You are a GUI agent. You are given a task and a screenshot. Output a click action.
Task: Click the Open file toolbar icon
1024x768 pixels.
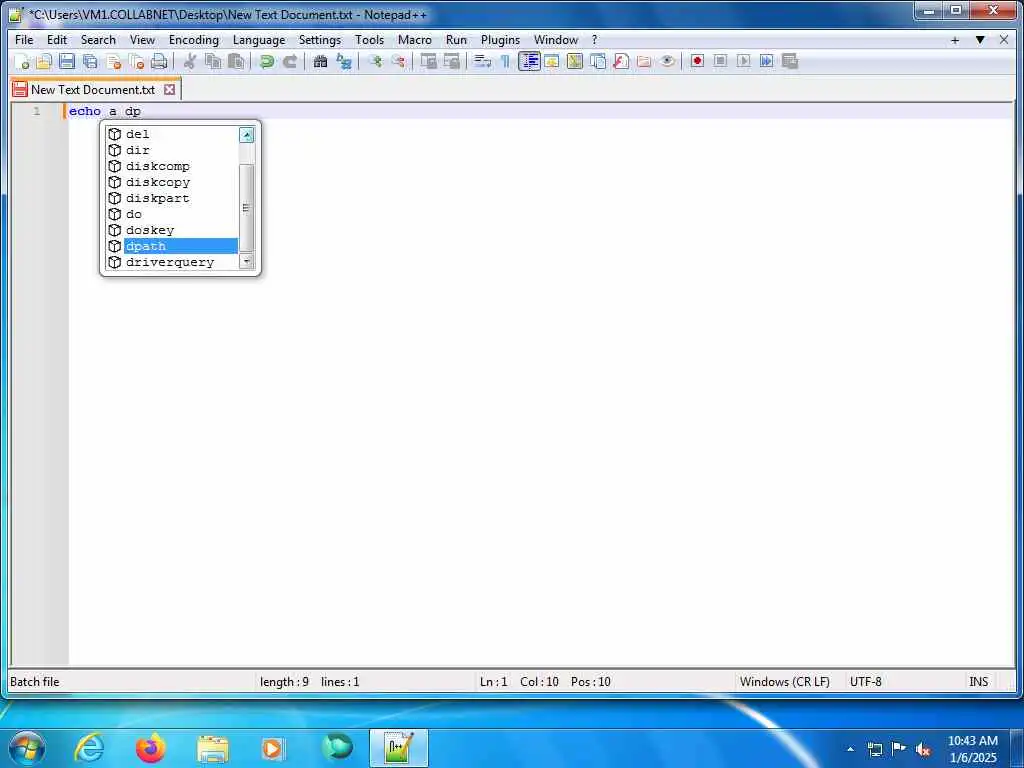pyautogui.click(x=44, y=61)
